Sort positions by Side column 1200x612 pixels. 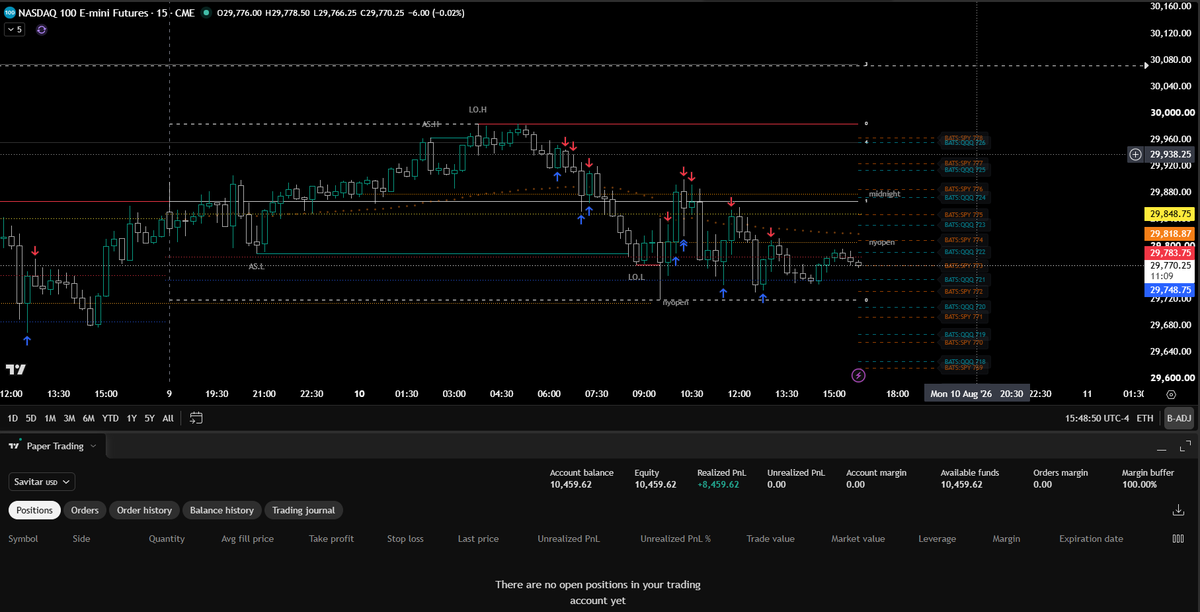(82, 539)
